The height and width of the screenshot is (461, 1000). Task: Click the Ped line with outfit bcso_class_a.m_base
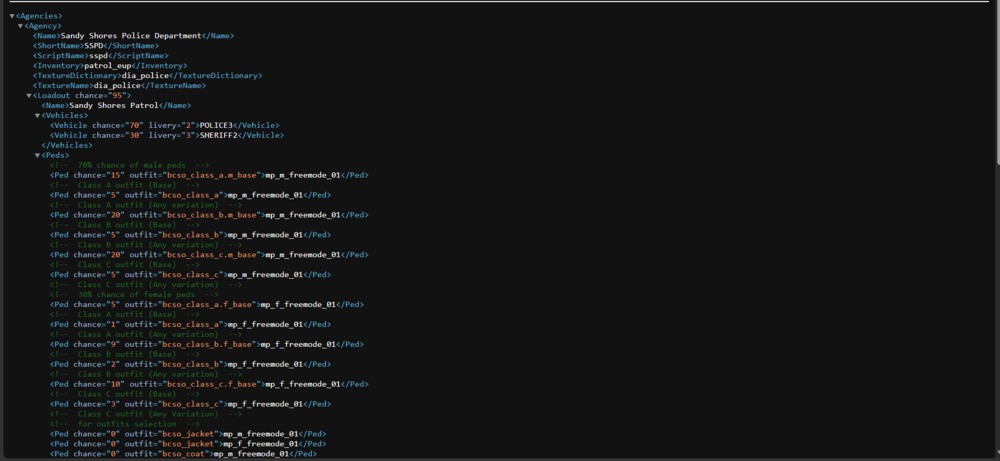pos(209,175)
